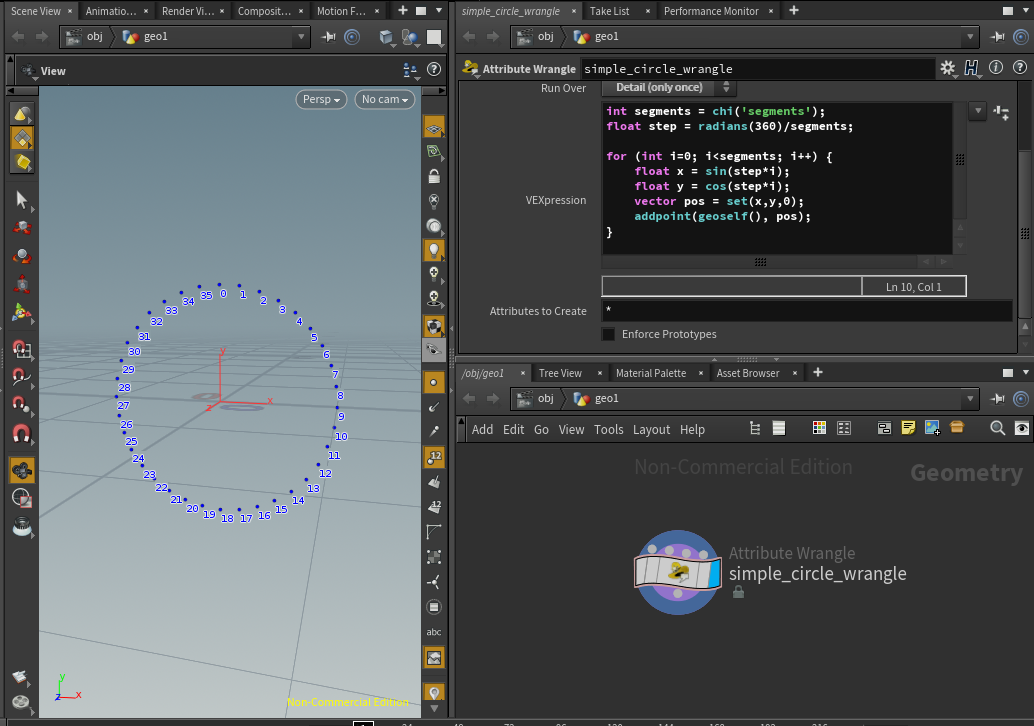Click parameter help question mark icon
This screenshot has width=1034, height=726.
1019,67
